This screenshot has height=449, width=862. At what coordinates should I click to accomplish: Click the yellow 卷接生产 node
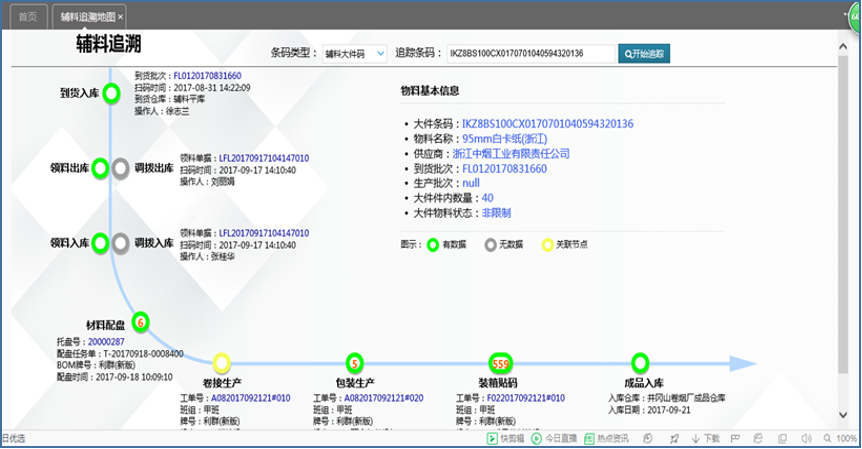[x=222, y=362]
